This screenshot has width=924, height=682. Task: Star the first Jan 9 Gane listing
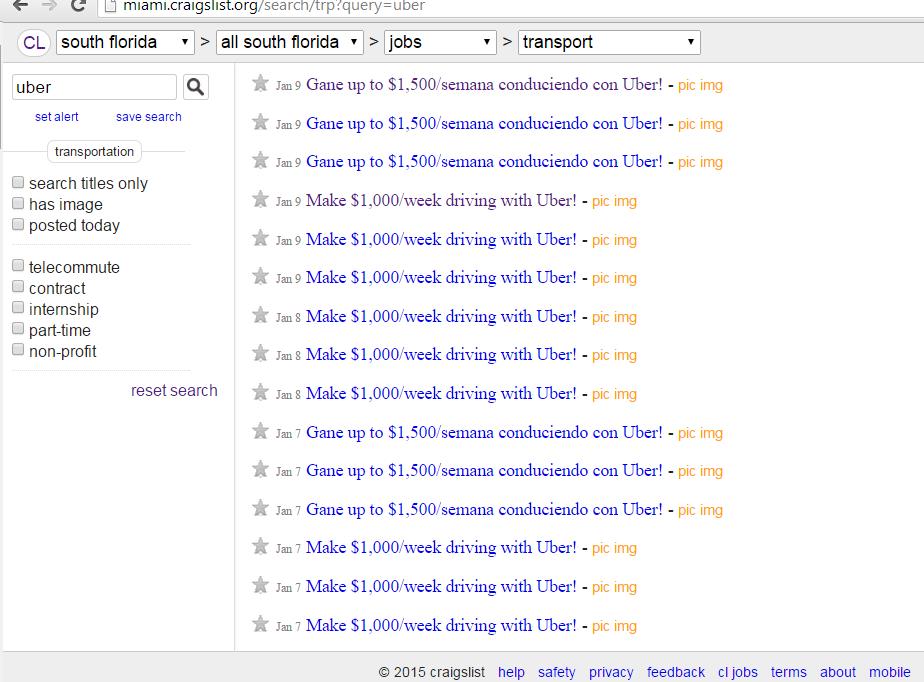click(x=260, y=84)
